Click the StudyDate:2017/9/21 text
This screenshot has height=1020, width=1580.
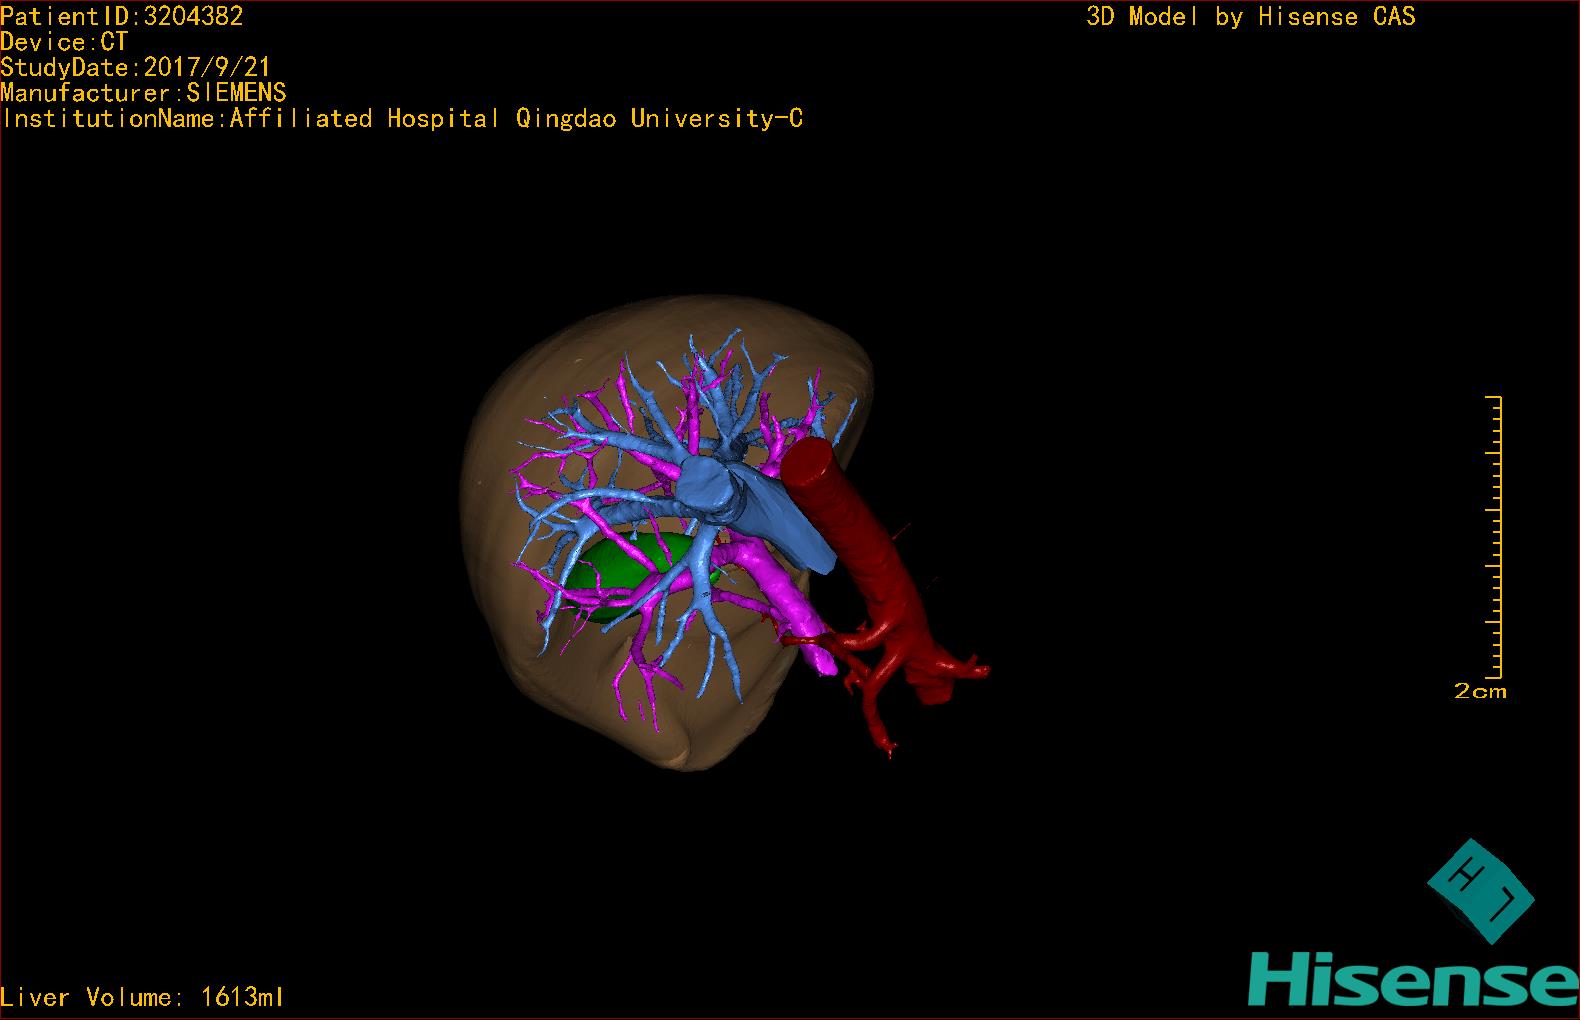pyautogui.click(x=136, y=67)
